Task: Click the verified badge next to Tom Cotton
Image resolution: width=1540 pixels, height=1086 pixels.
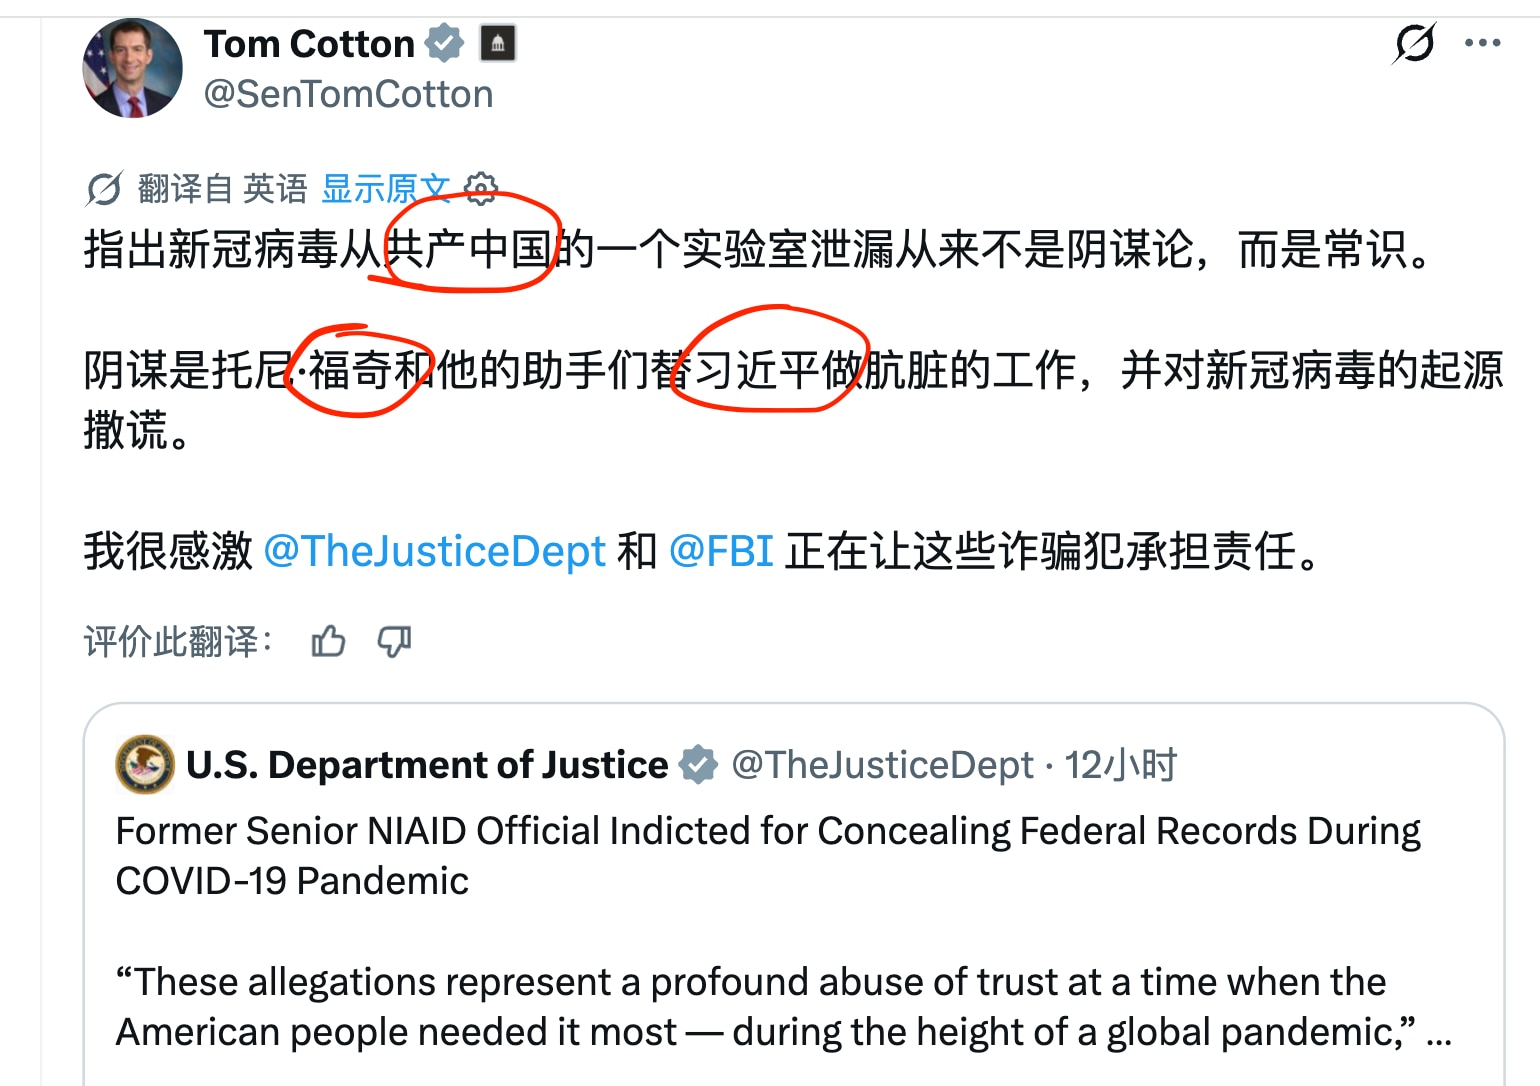Action: click(x=446, y=42)
